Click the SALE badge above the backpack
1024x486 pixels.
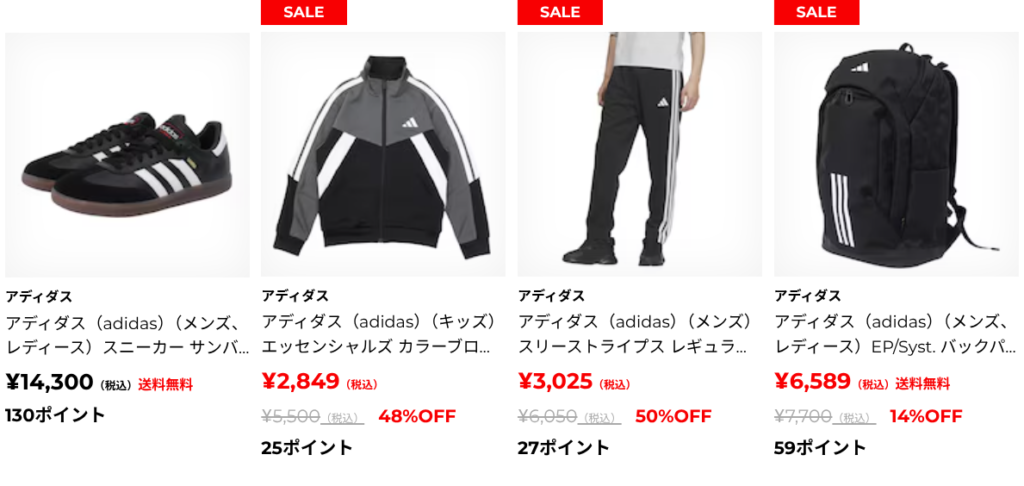click(x=817, y=12)
